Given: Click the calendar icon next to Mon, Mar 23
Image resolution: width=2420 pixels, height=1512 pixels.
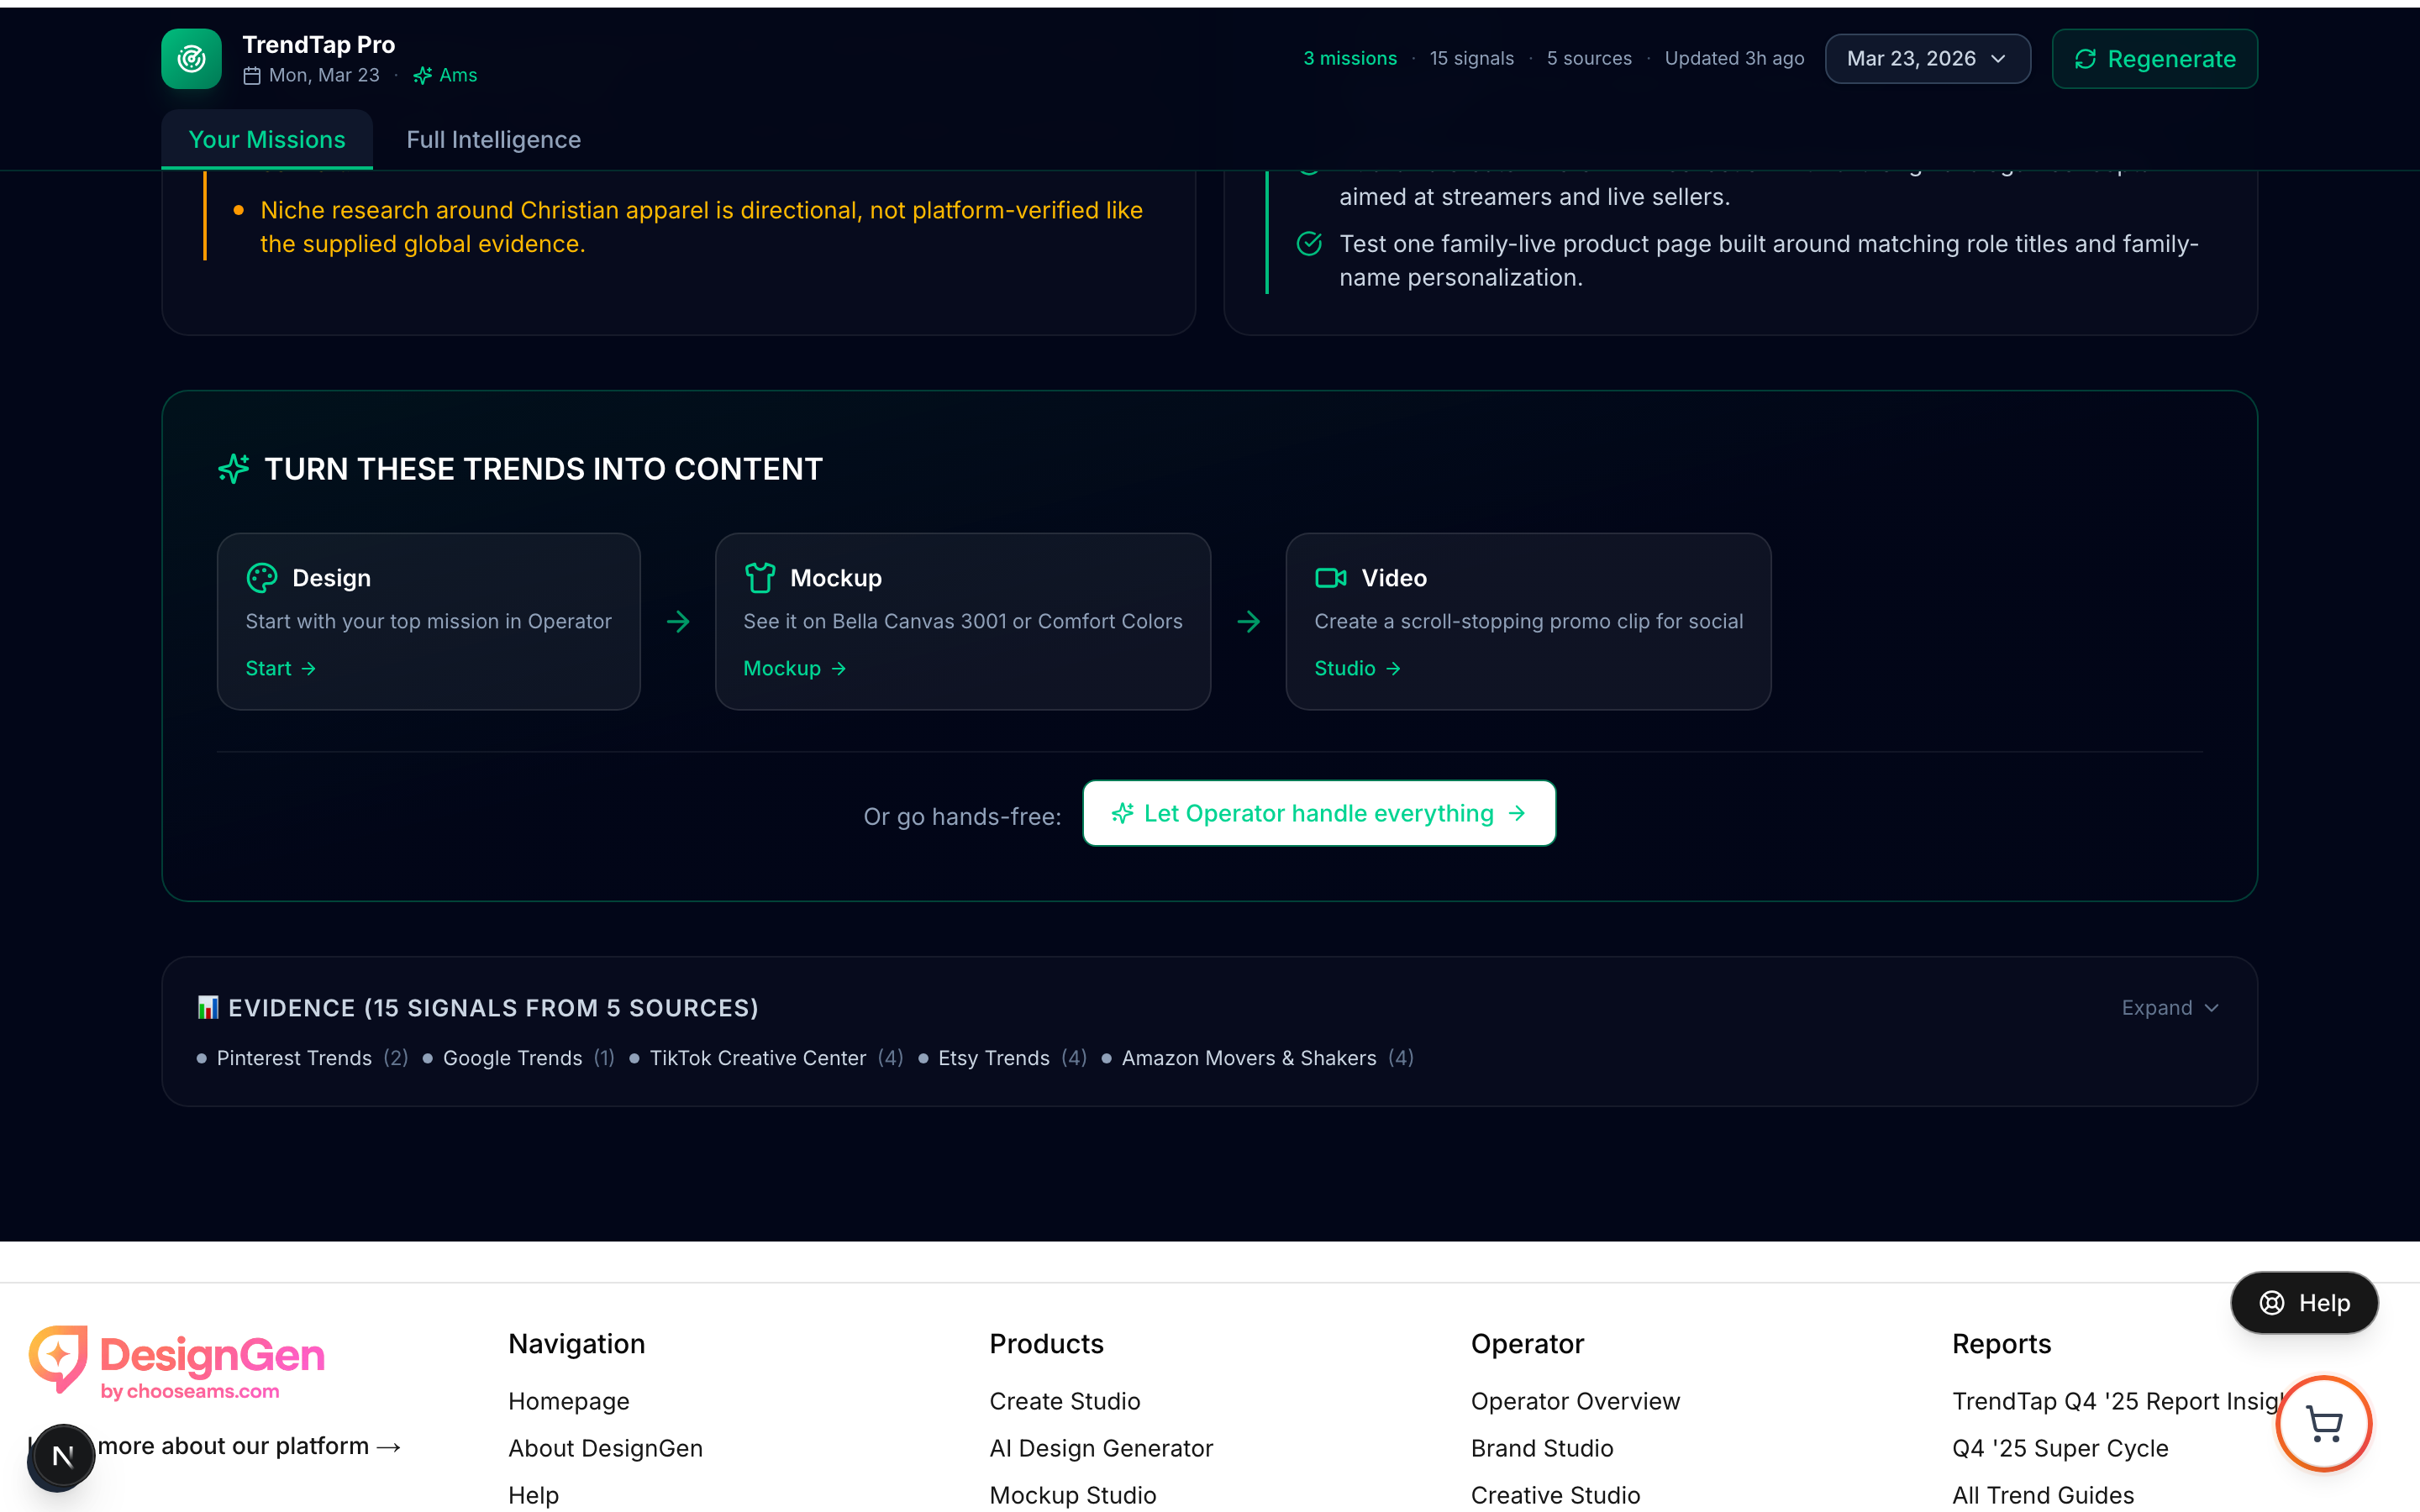Looking at the screenshot, I should pyautogui.click(x=251, y=75).
